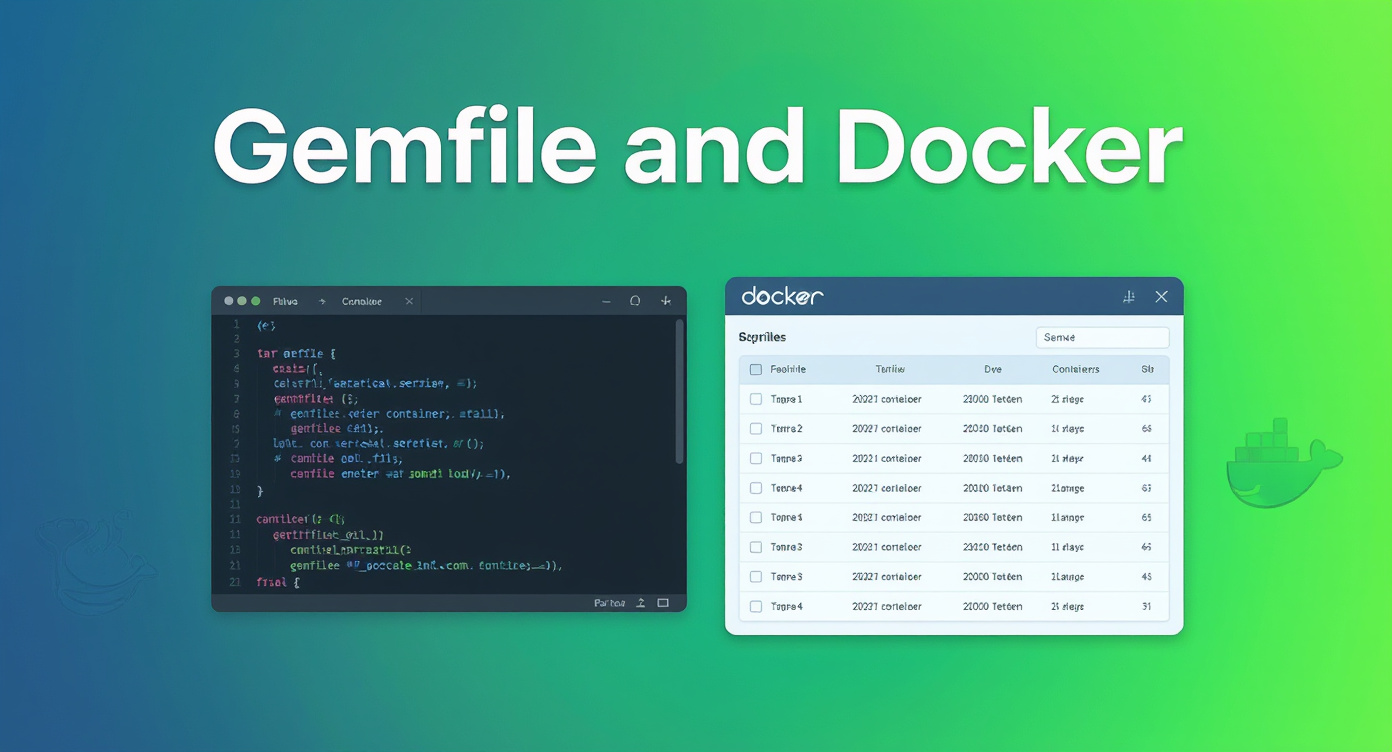
Task: Click the upload arrow icon in editor status bar
Action: 641,603
